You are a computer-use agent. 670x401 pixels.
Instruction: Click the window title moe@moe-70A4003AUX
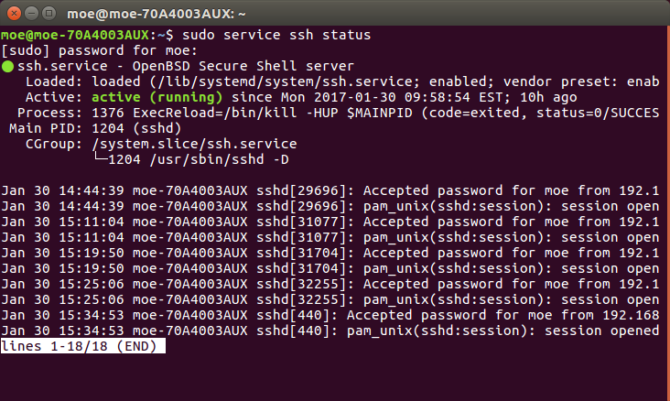point(334,12)
